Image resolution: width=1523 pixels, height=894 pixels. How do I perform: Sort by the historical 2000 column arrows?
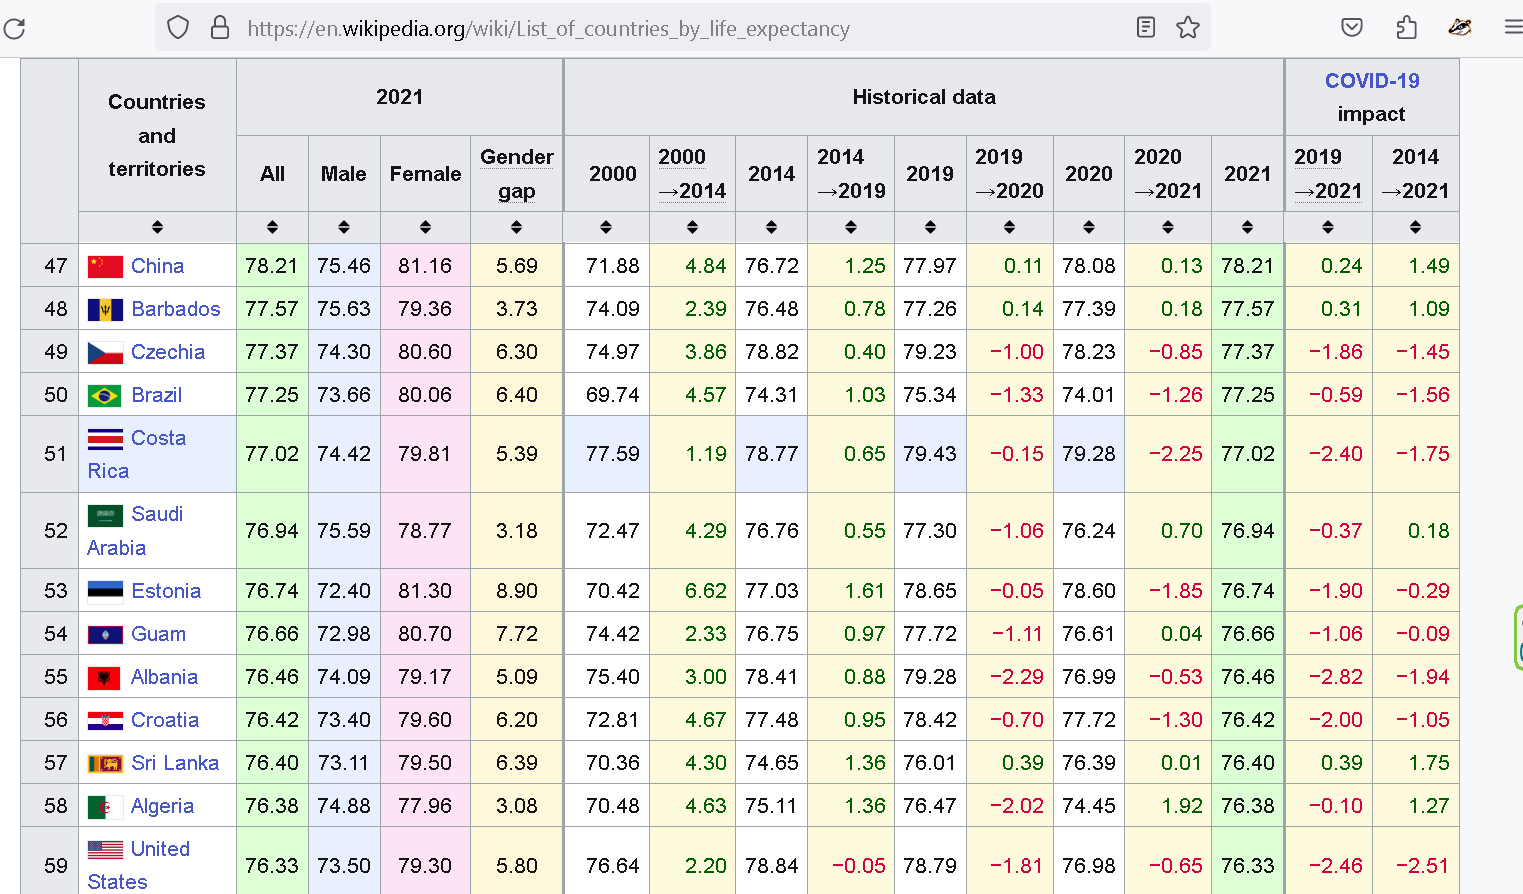pos(606,227)
